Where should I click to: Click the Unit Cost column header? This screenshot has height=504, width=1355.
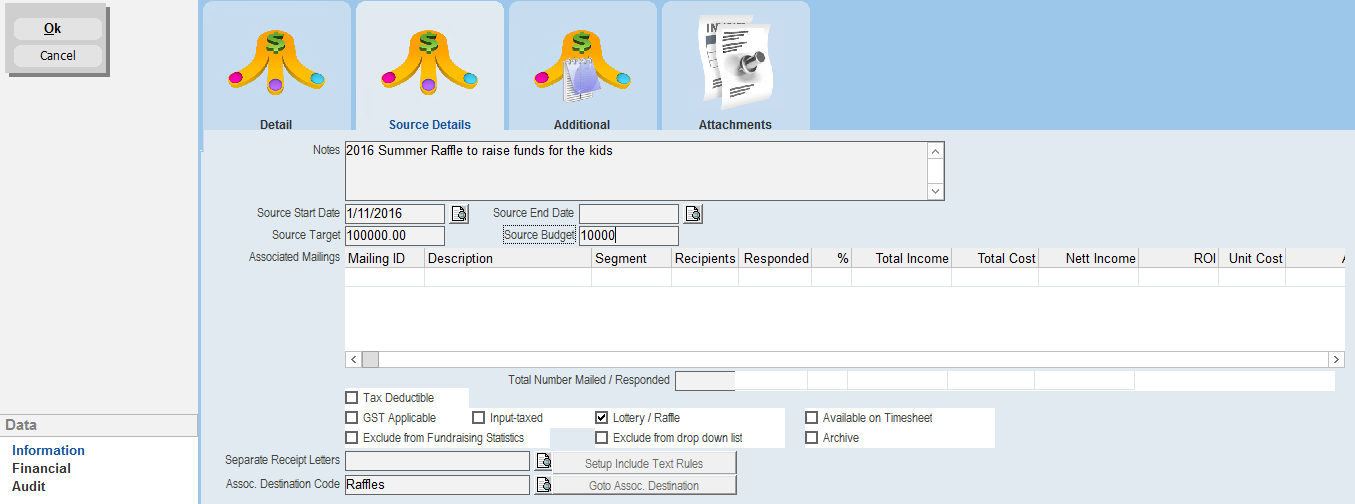tap(1251, 258)
